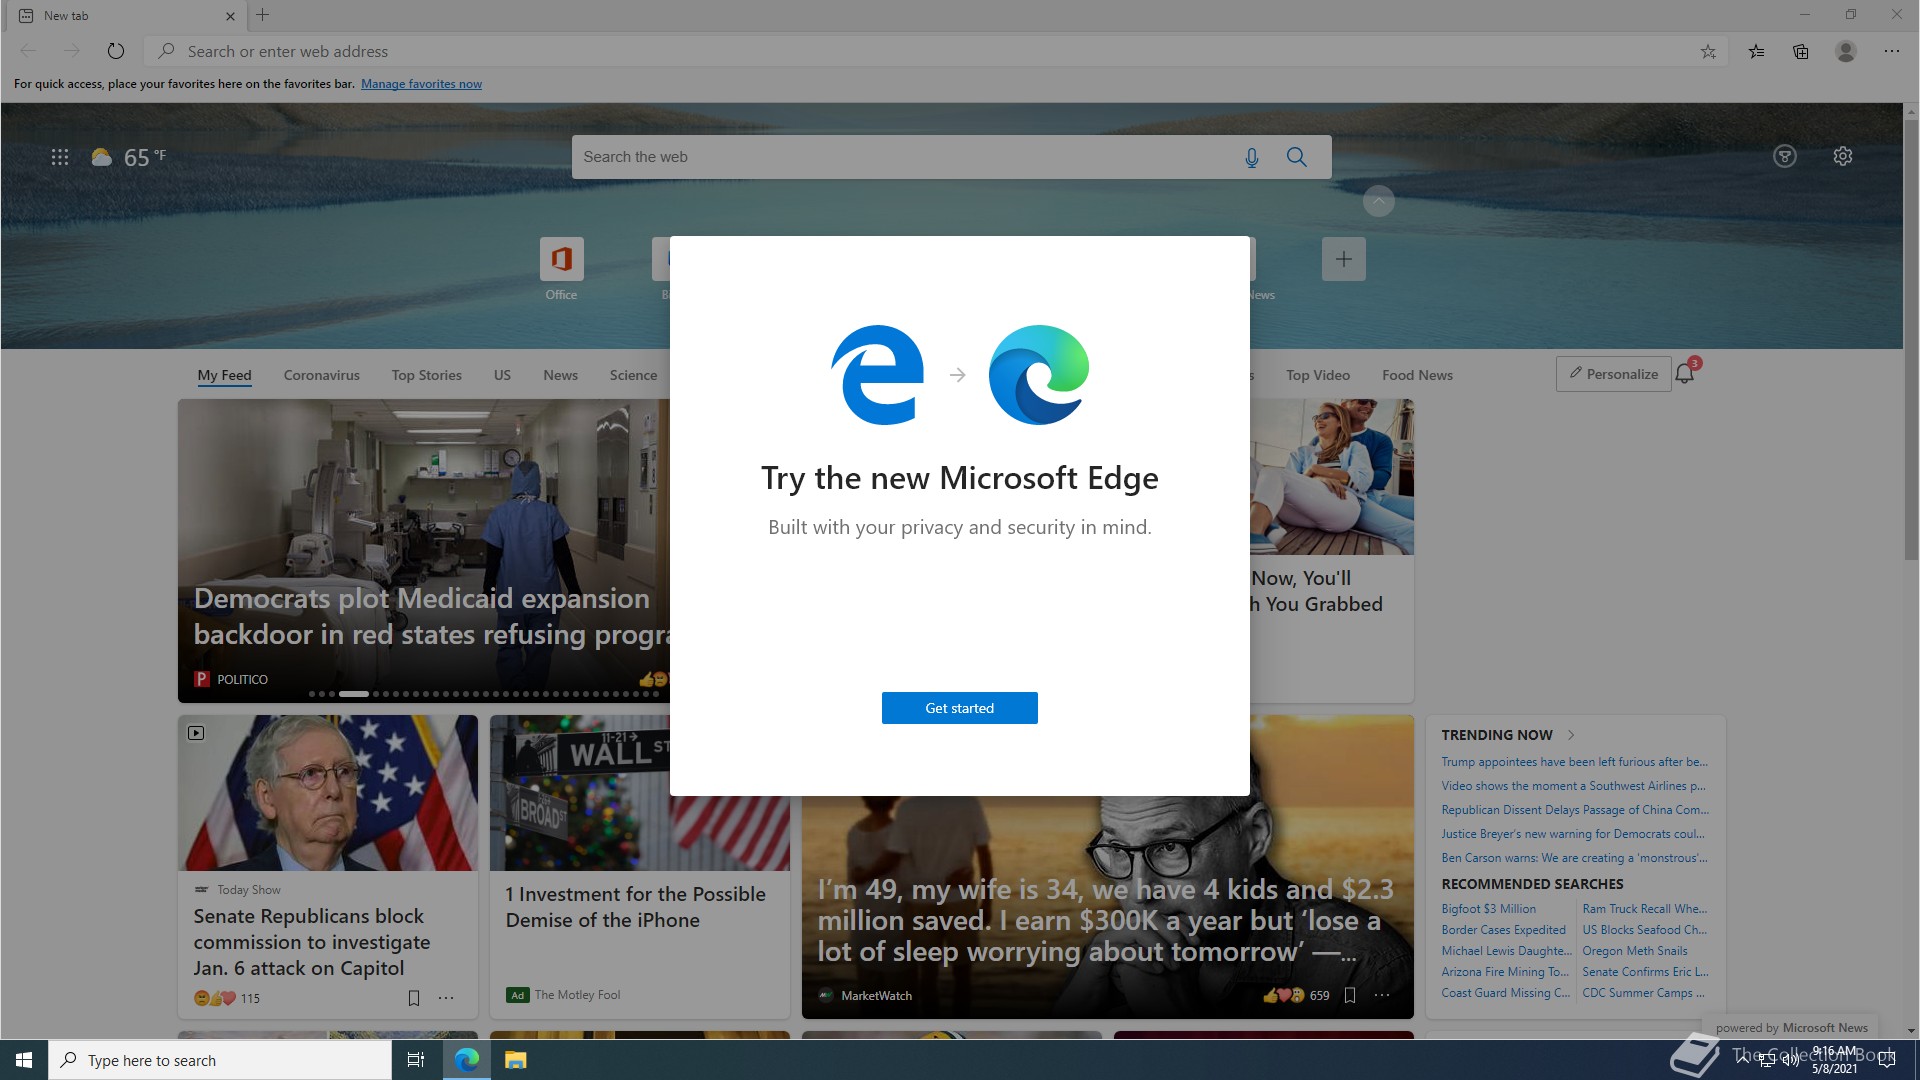Viewport: 1920px width, 1080px height.
Task: Open Senate Republicans block commission article
Action: (312, 942)
